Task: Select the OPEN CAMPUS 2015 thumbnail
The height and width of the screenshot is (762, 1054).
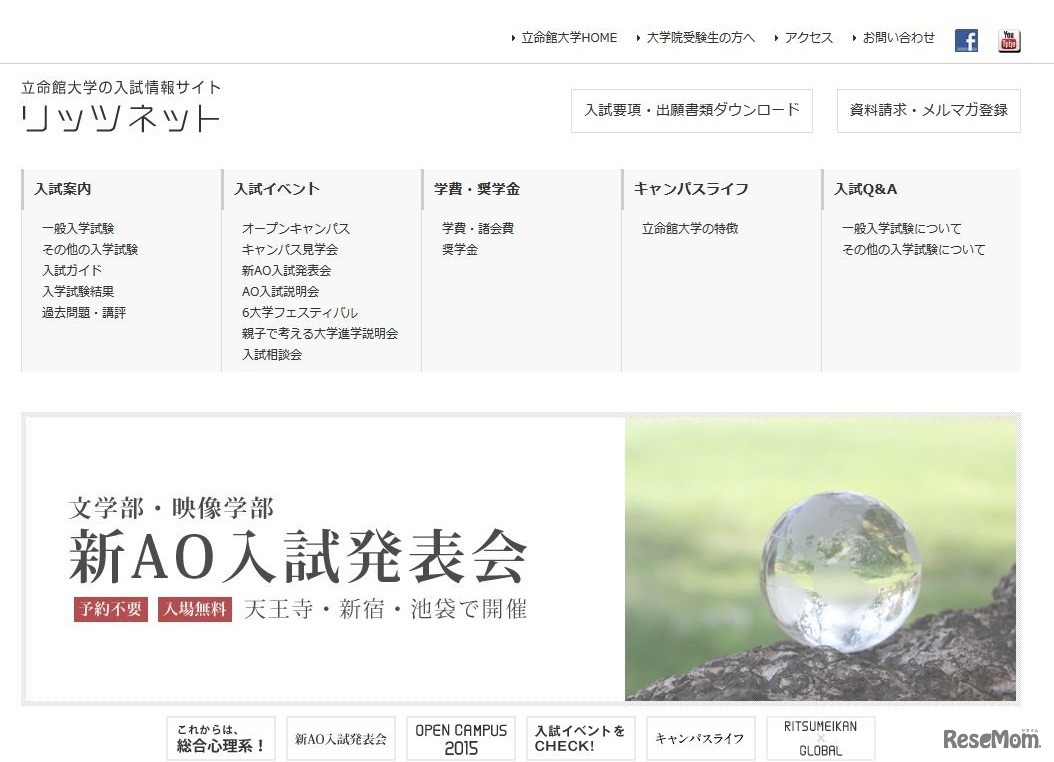Action: pos(461,738)
